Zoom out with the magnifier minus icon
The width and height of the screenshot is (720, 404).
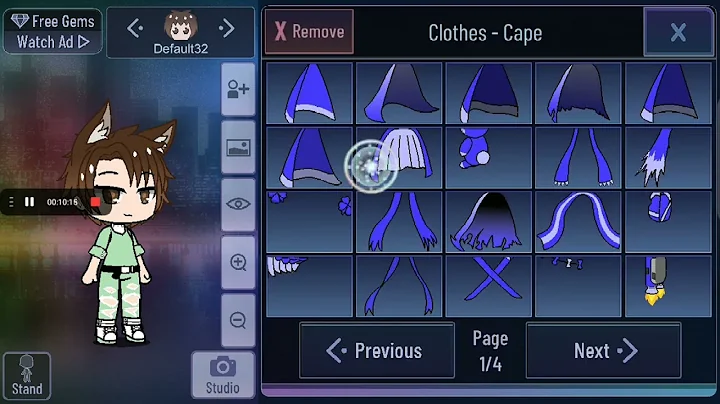[x=238, y=320]
